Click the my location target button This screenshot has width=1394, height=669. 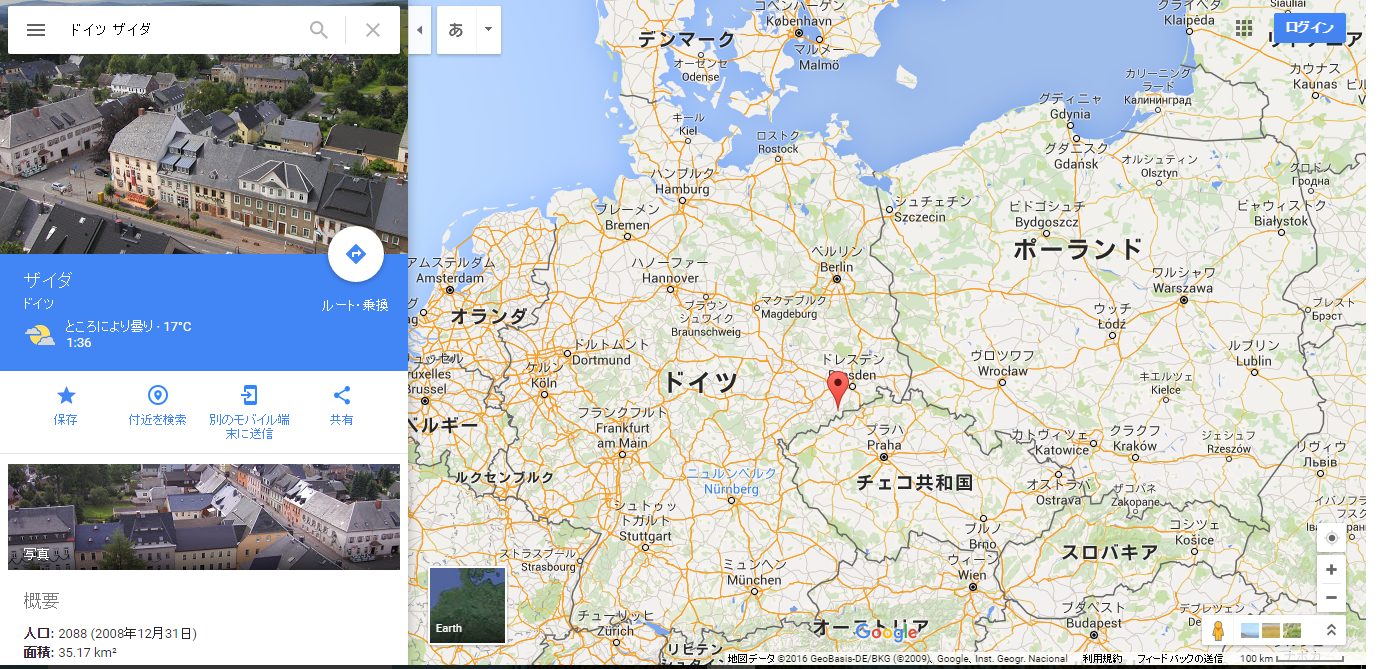[1331, 538]
